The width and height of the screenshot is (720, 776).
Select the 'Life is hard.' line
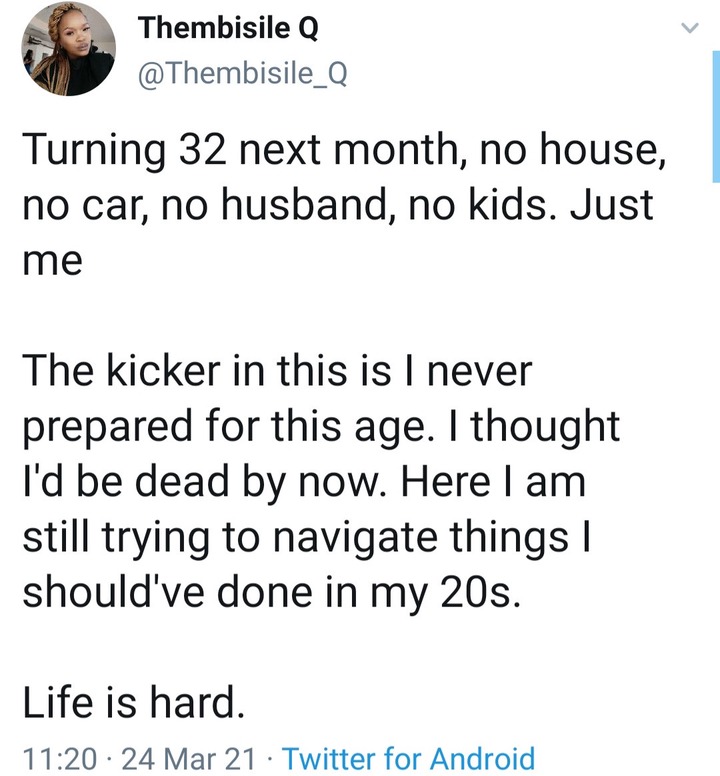(134, 702)
